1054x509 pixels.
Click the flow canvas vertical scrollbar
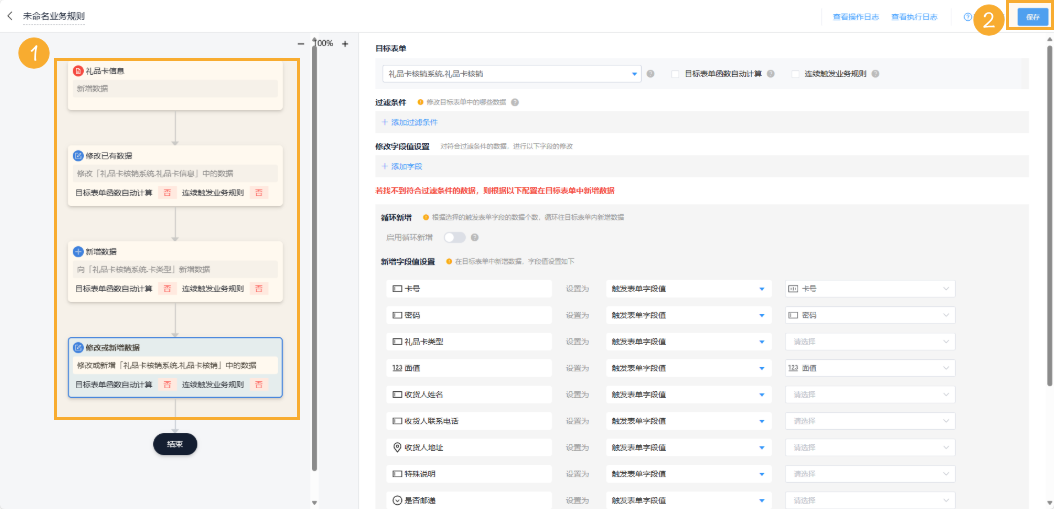coord(314,256)
